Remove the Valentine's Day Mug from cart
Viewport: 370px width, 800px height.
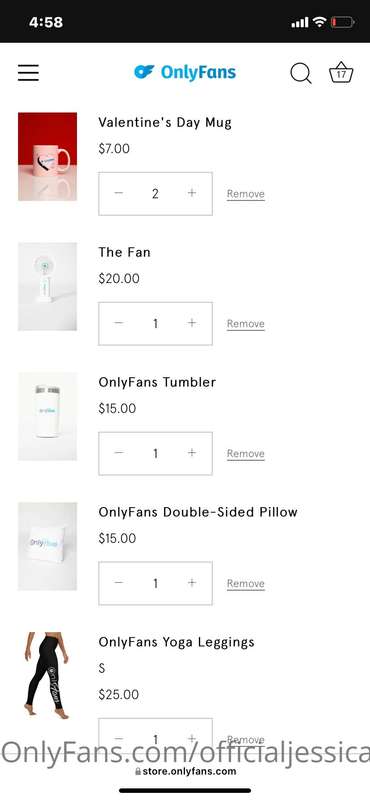[245, 194]
